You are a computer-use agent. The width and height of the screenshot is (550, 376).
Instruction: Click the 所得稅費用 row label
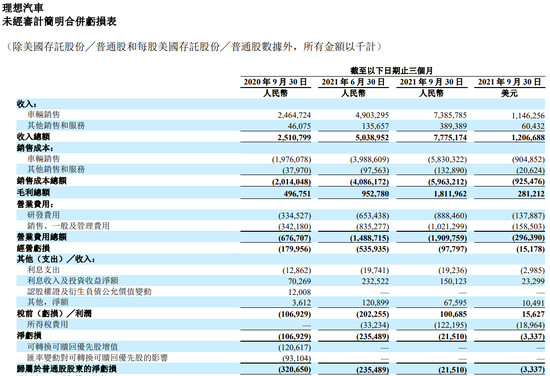48,324
